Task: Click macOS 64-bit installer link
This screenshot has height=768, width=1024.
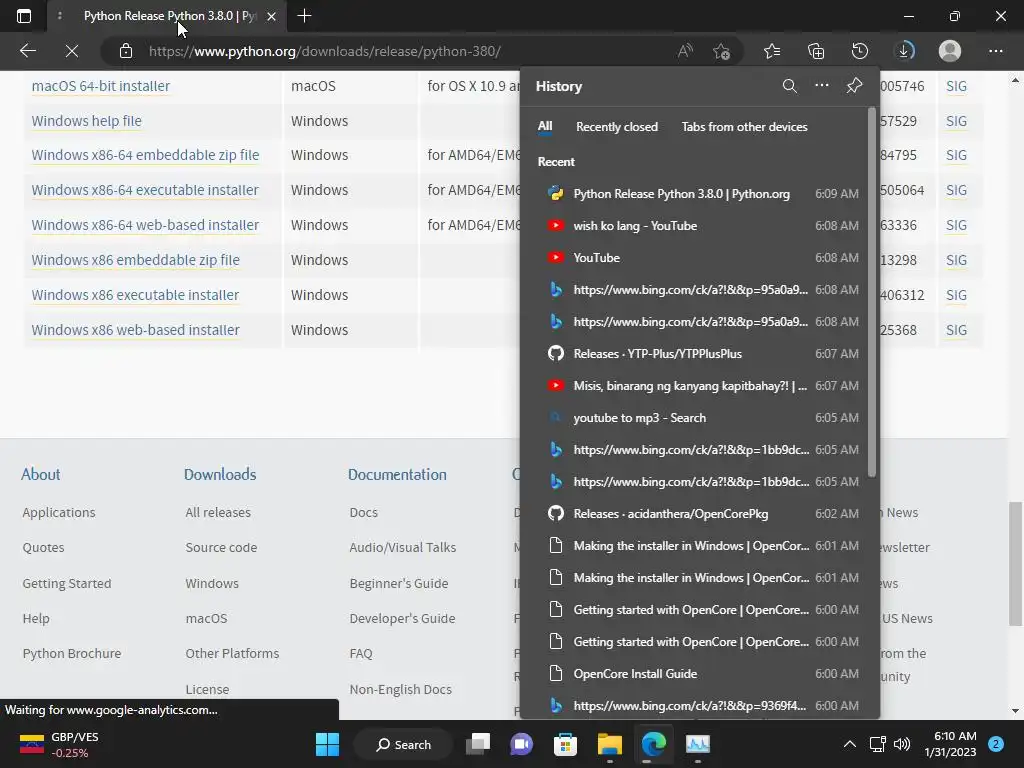Action: click(101, 86)
